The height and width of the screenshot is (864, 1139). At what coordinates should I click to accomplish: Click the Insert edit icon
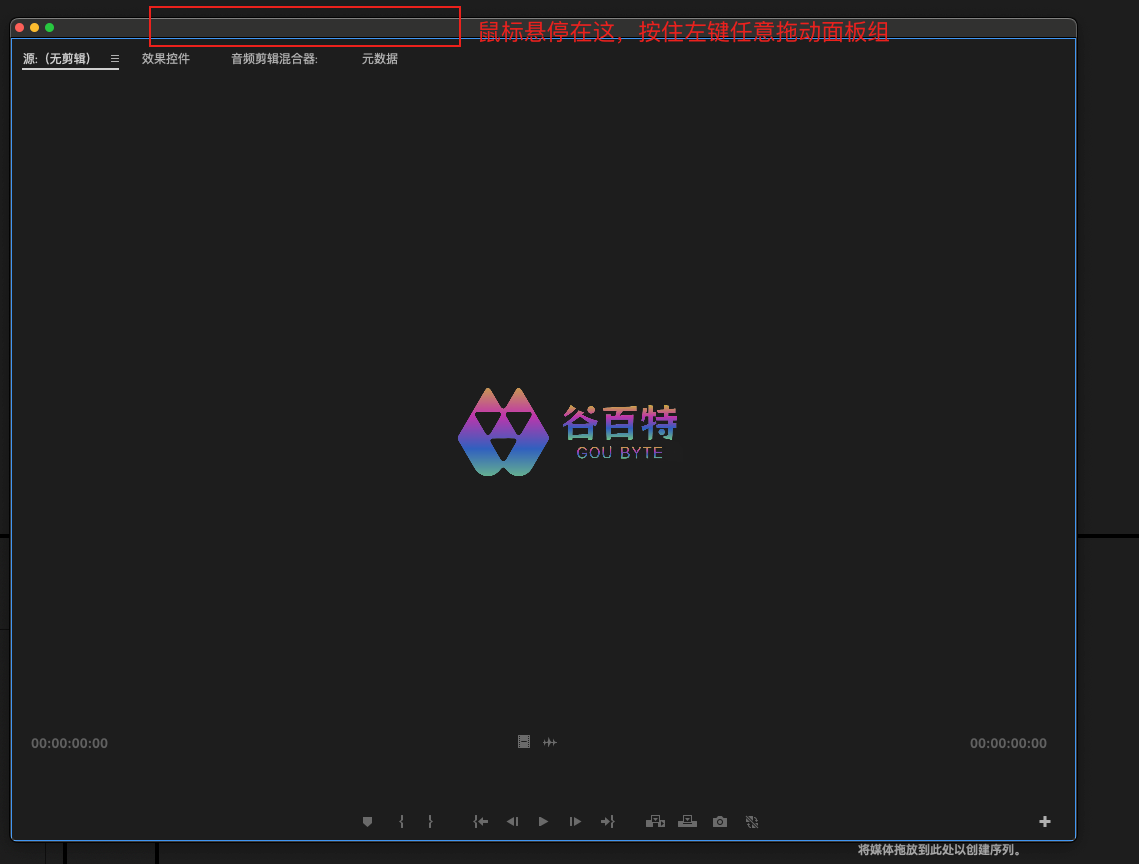tap(655, 822)
